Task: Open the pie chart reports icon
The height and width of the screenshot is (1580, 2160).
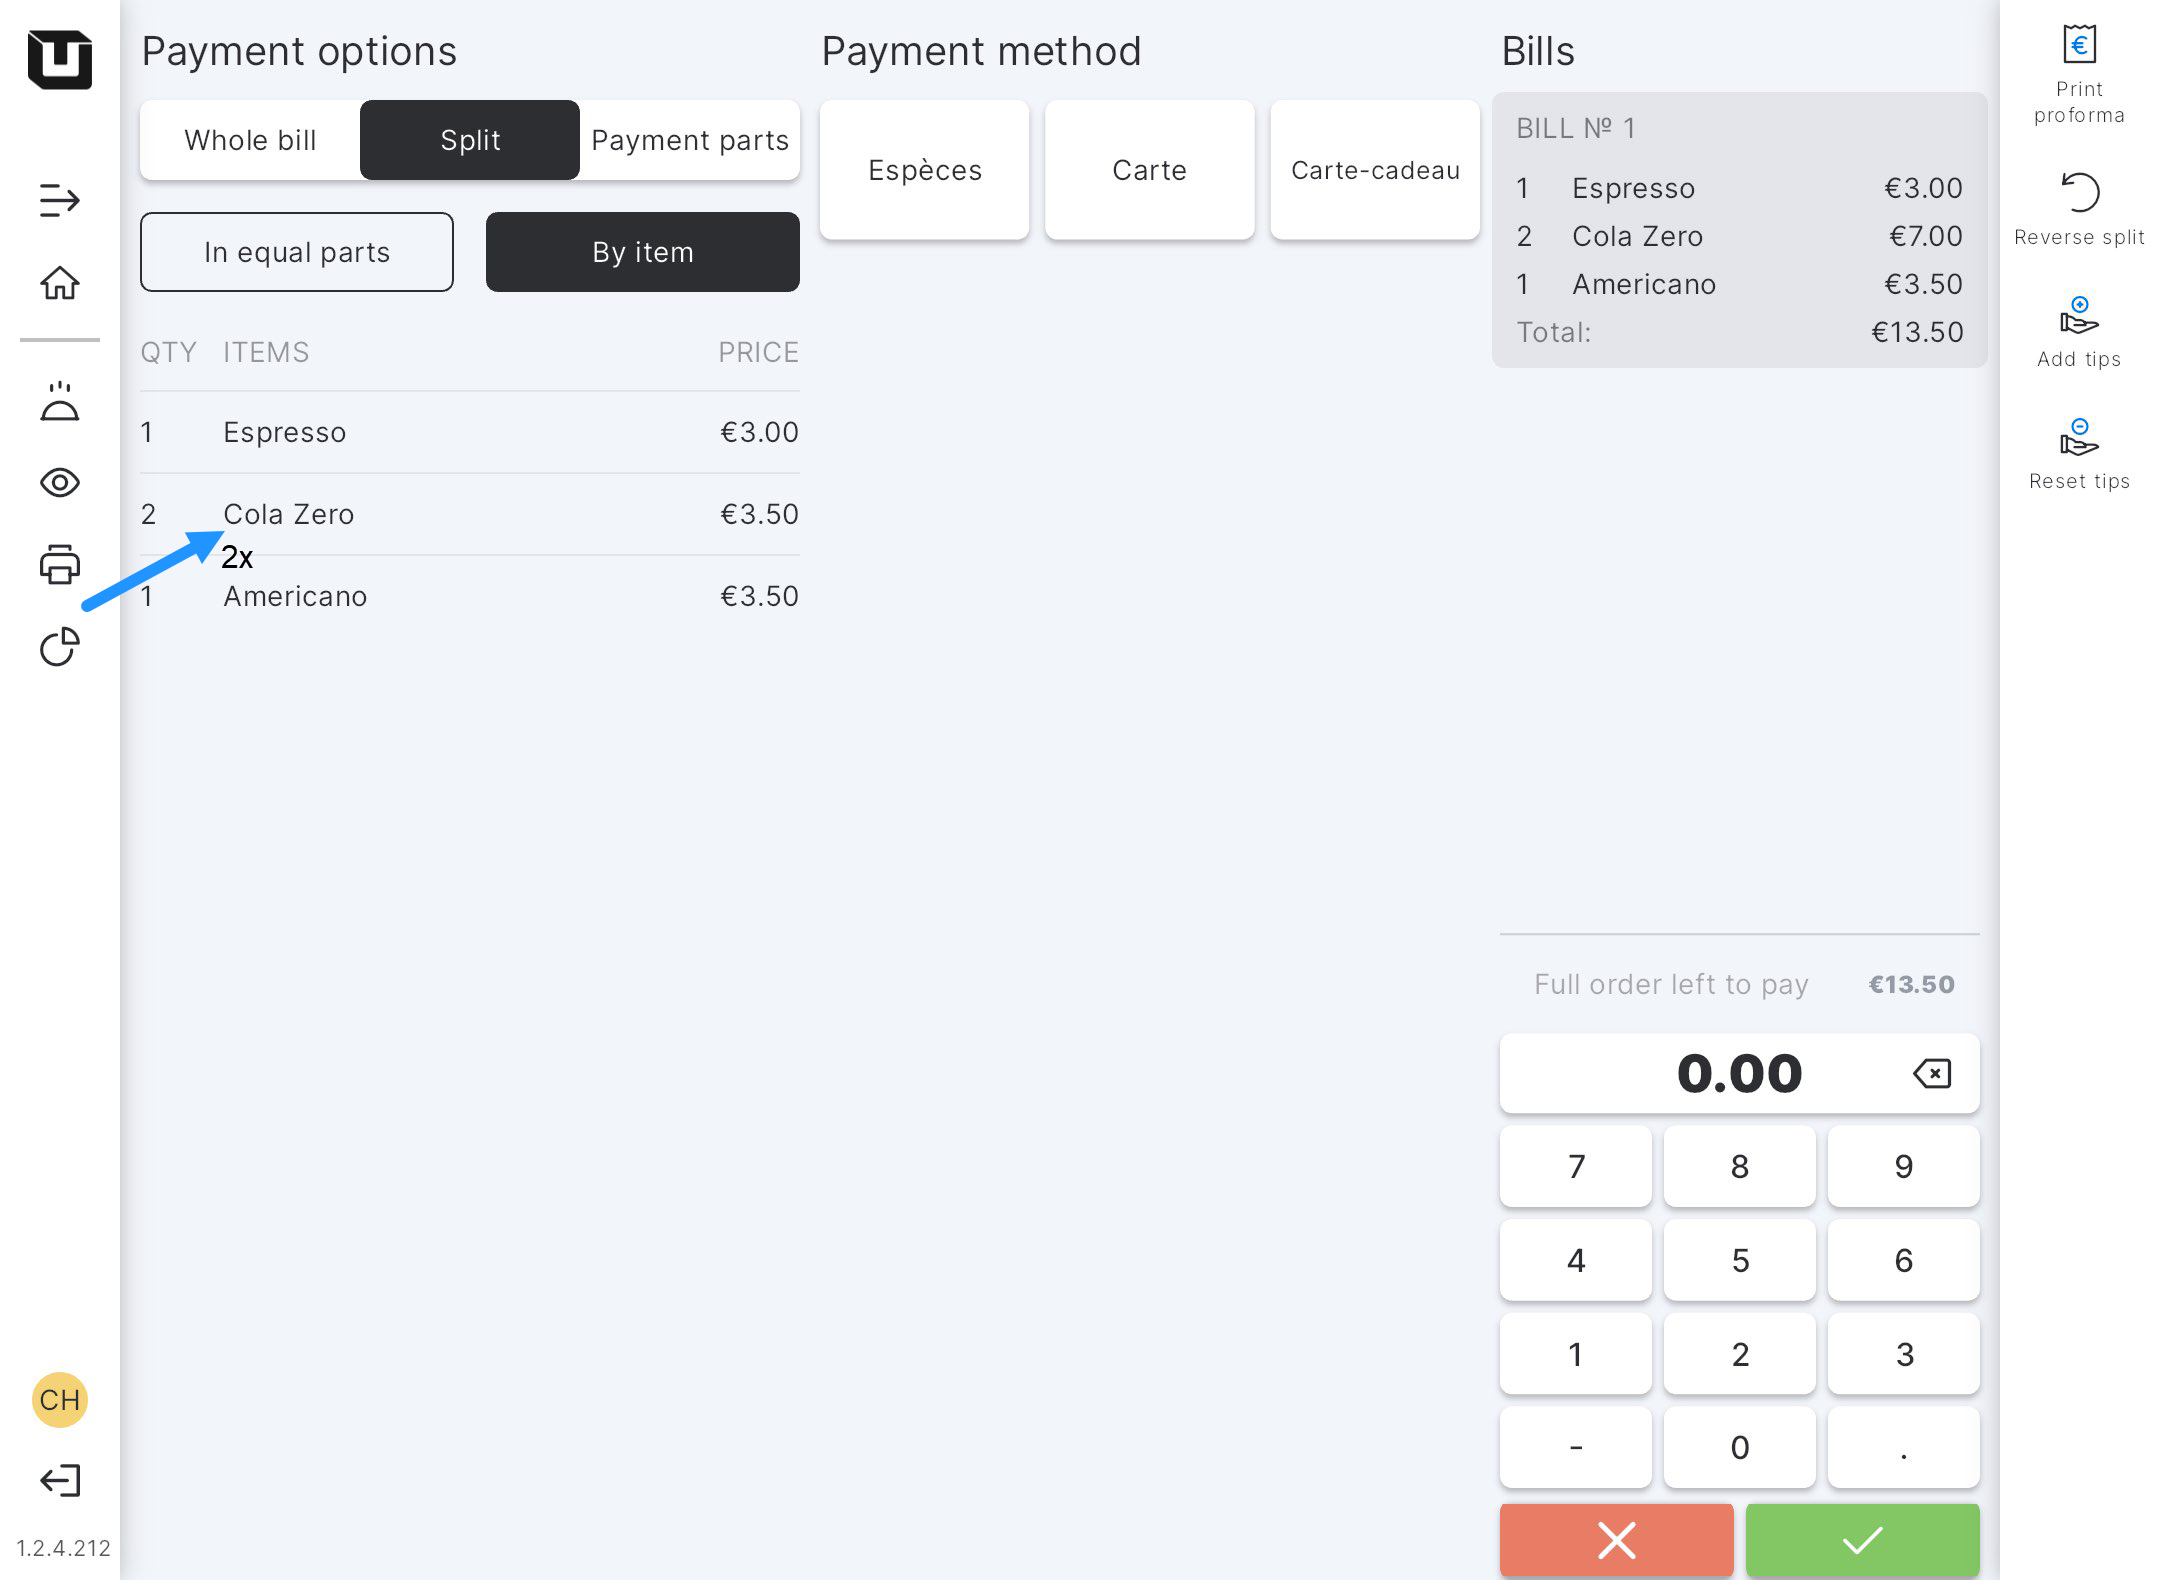Action: pyautogui.click(x=60, y=647)
